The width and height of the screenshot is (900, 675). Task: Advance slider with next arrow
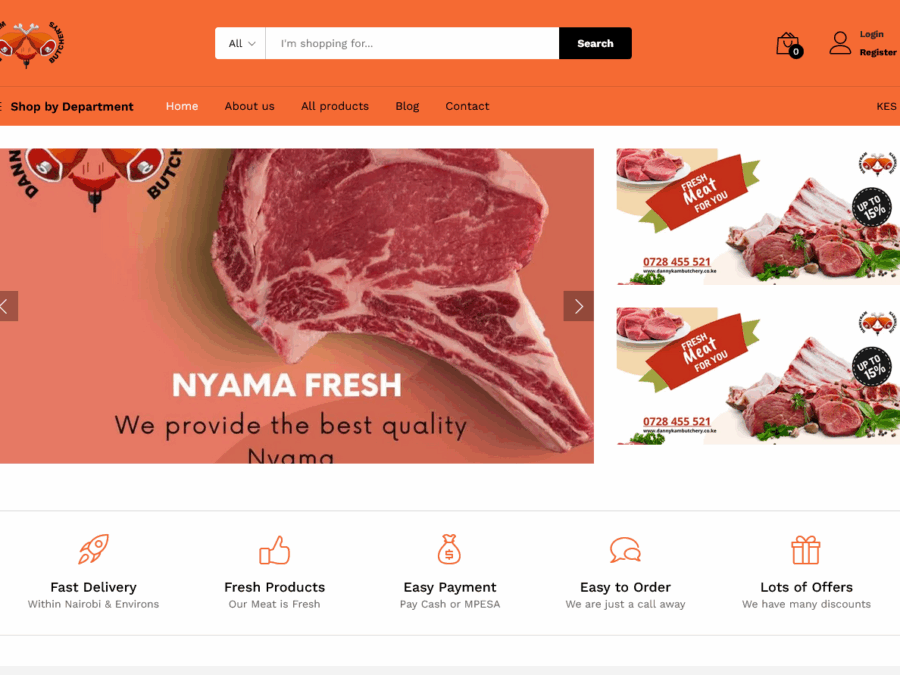(579, 306)
